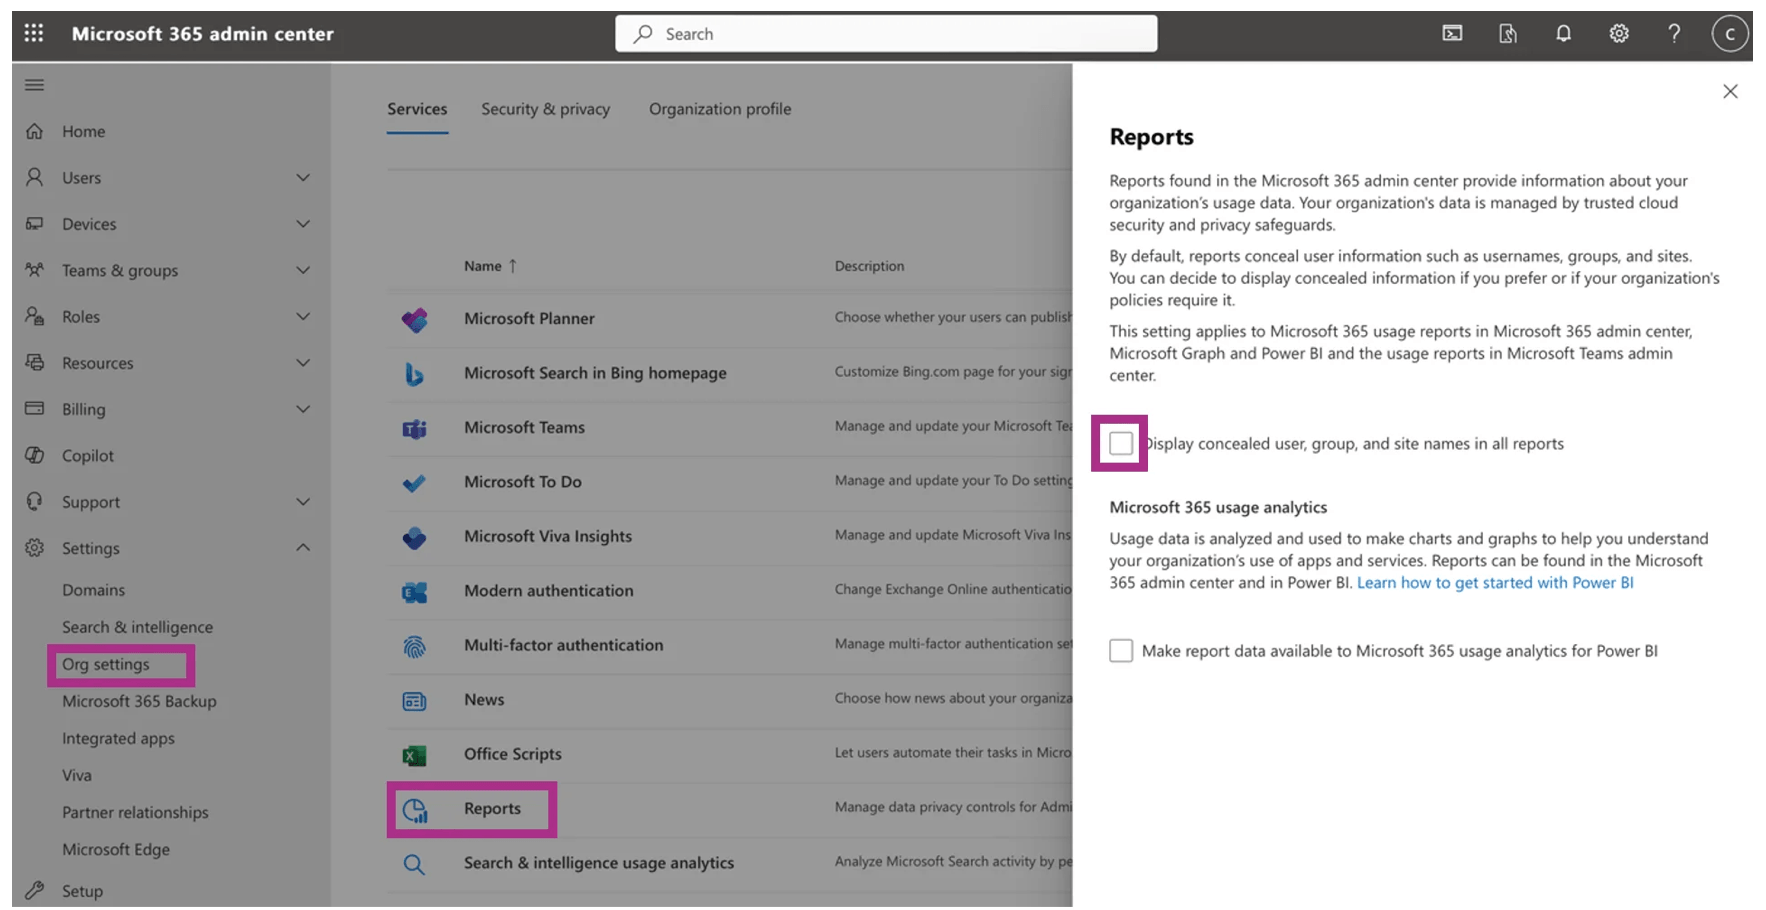
Task: Open Viva under Settings
Action: coord(77,775)
